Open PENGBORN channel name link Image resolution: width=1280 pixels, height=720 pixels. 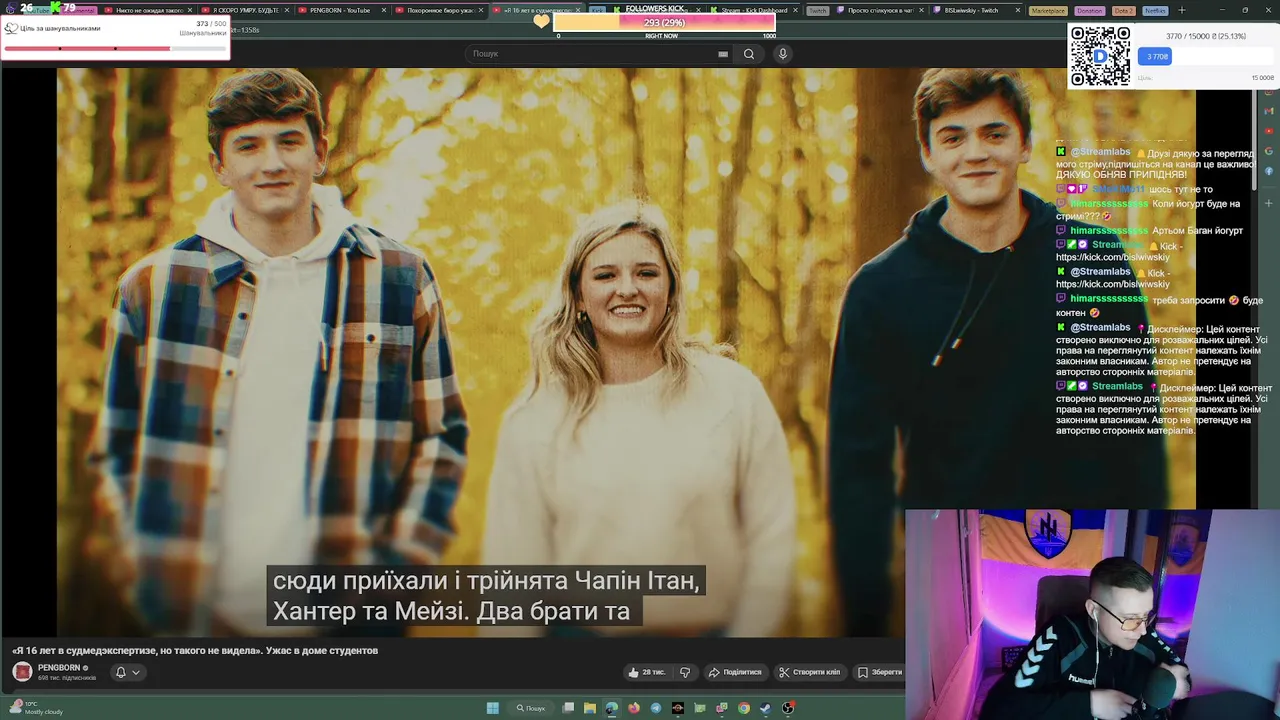59,667
